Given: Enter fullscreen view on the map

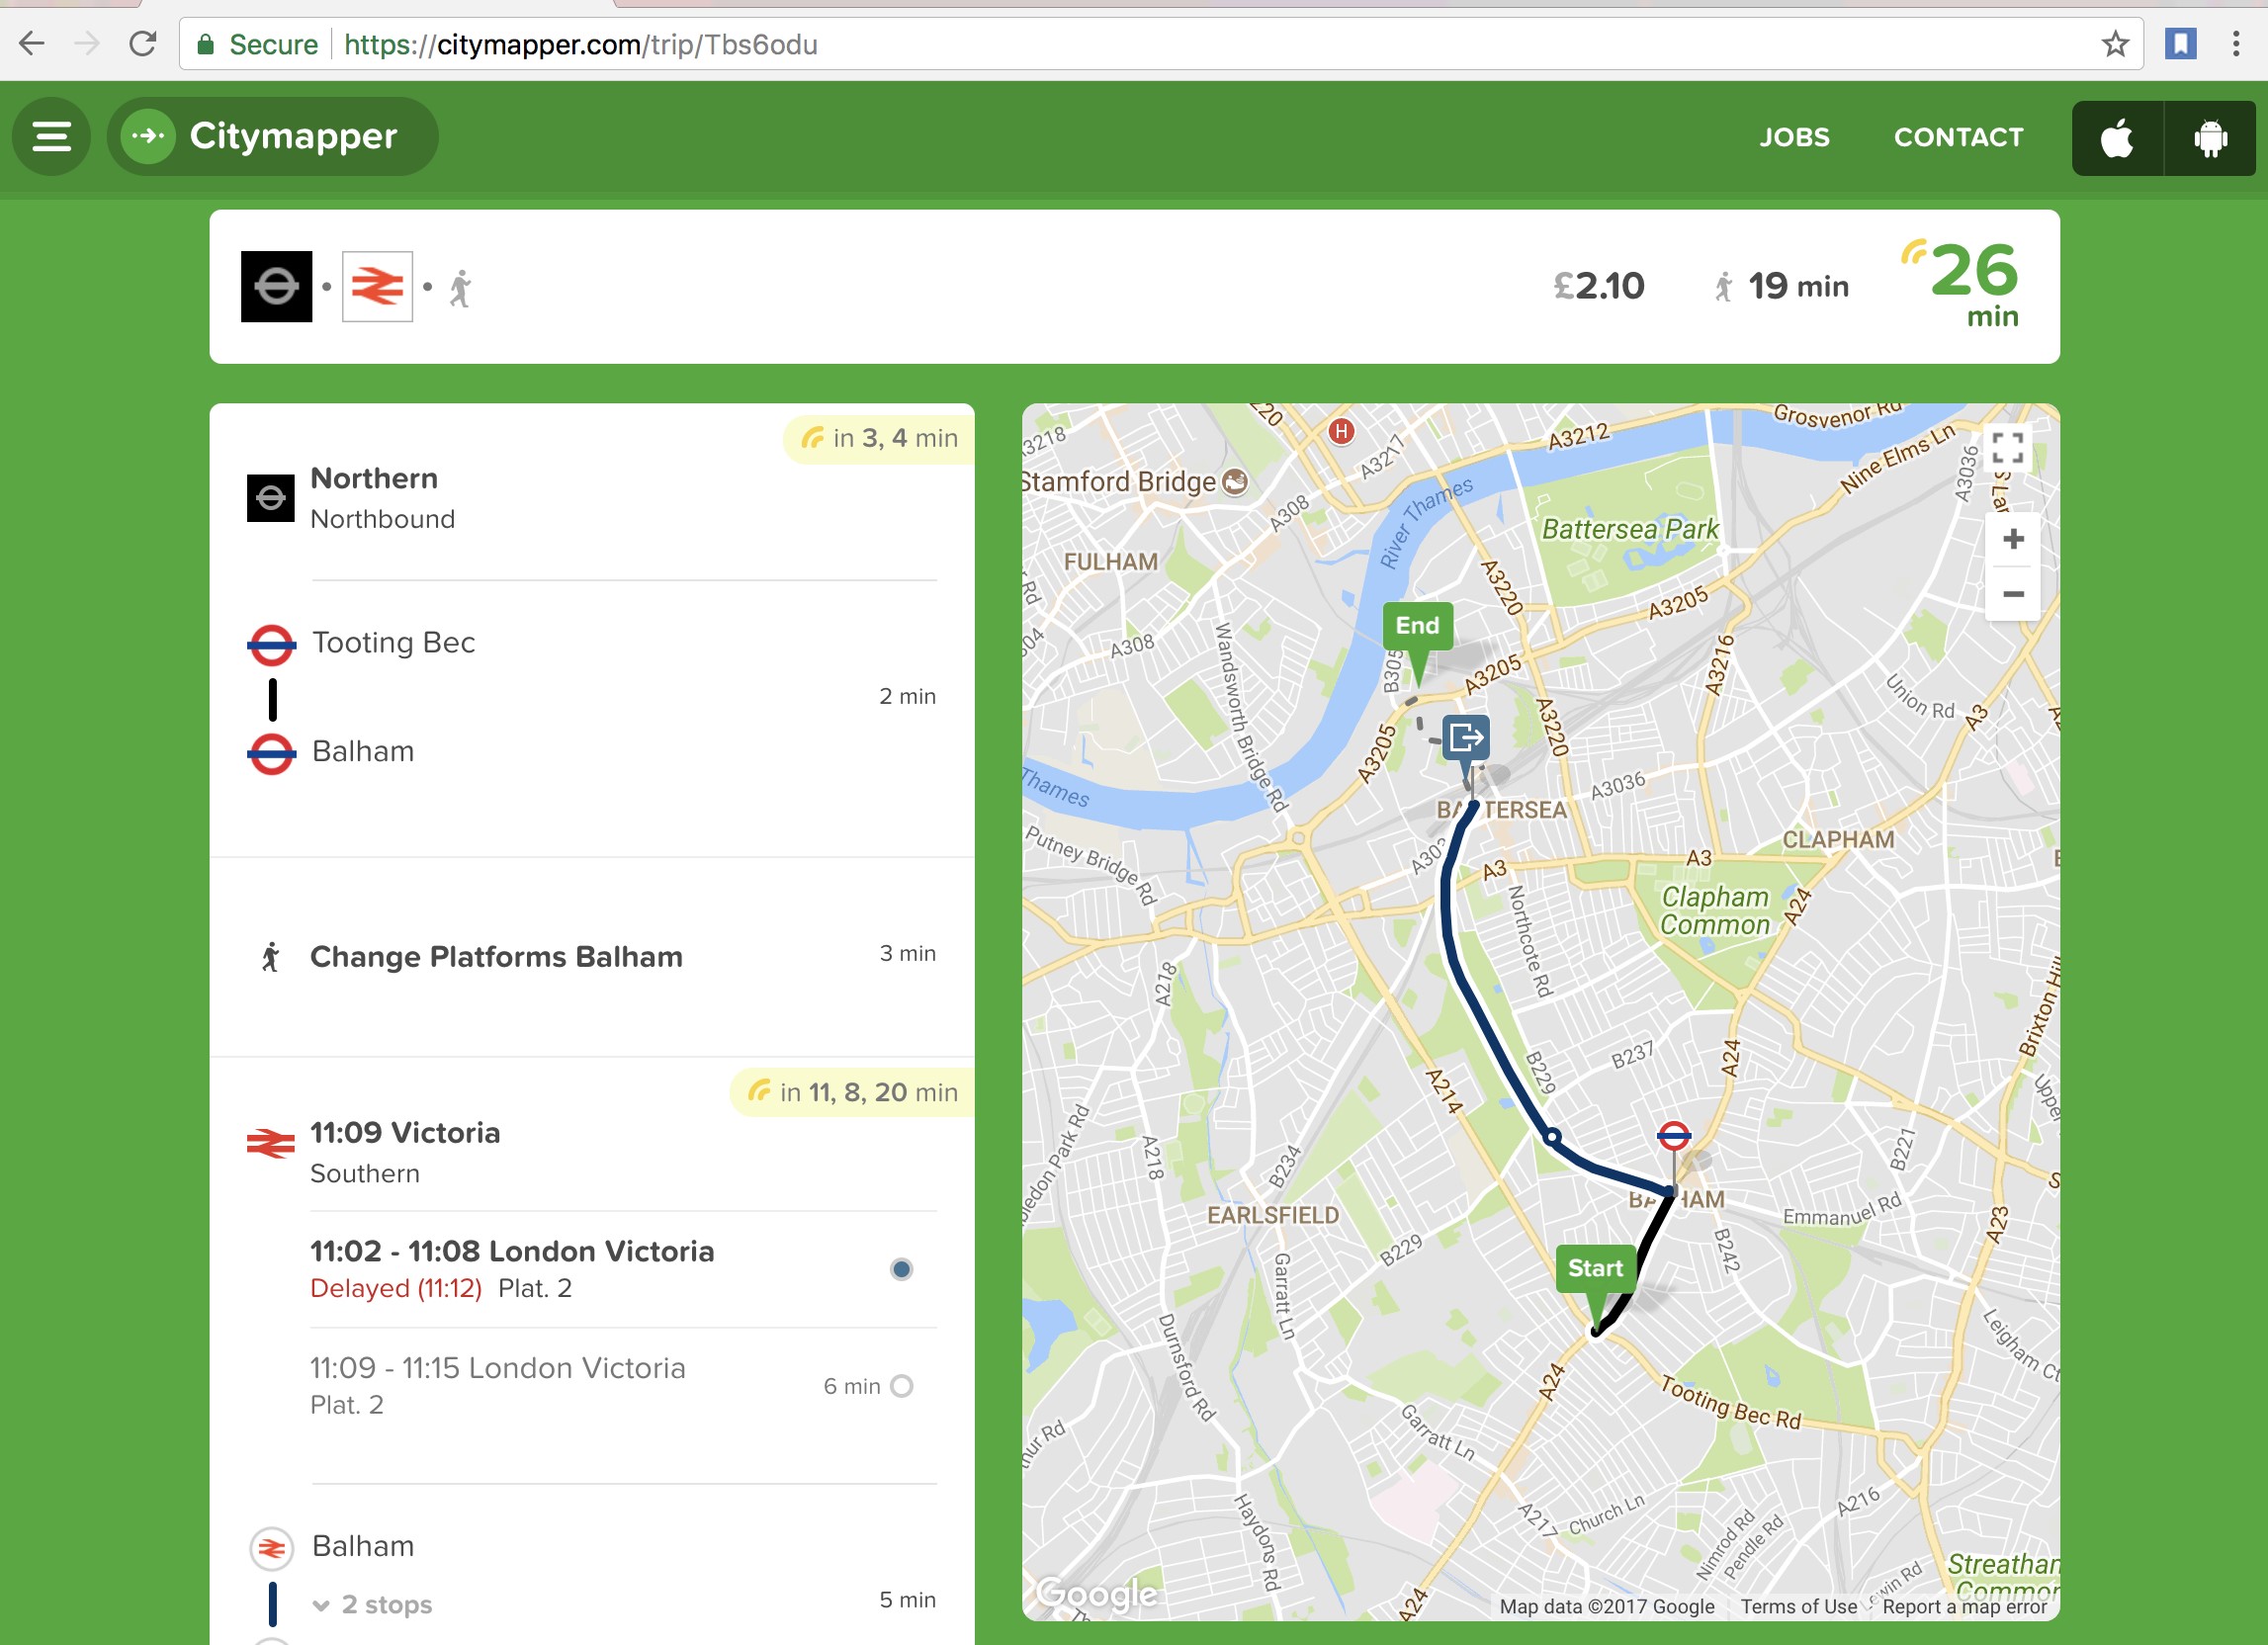Looking at the screenshot, I should 2010,450.
